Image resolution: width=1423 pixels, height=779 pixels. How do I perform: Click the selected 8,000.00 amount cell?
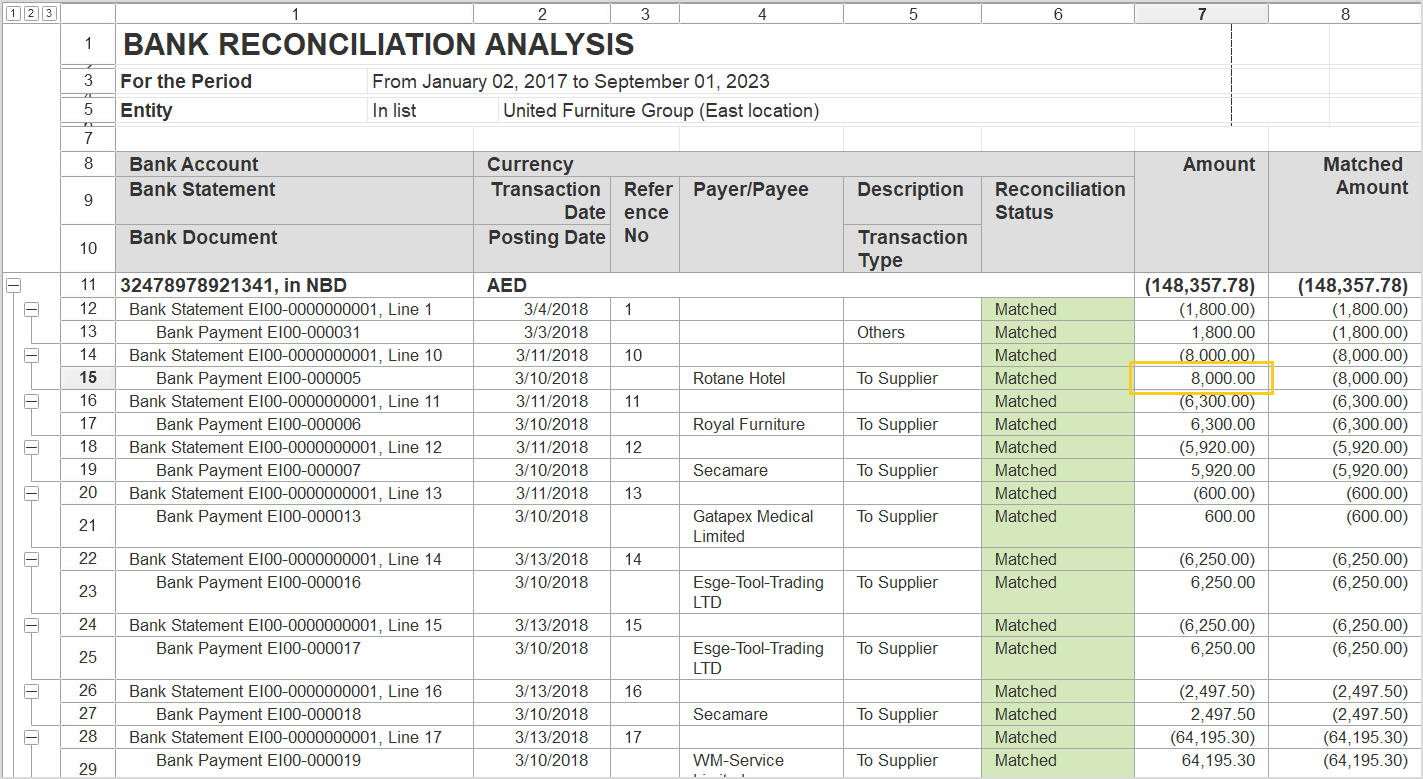tap(1202, 378)
